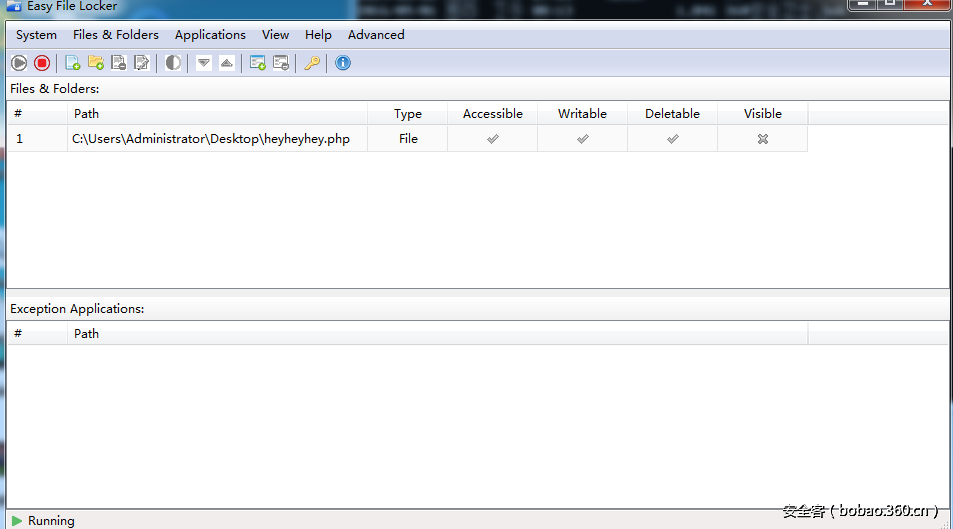Screen dimensions: 953x529
Task: Move item down with the down-arrow icon
Action: pyautogui.click(x=204, y=63)
